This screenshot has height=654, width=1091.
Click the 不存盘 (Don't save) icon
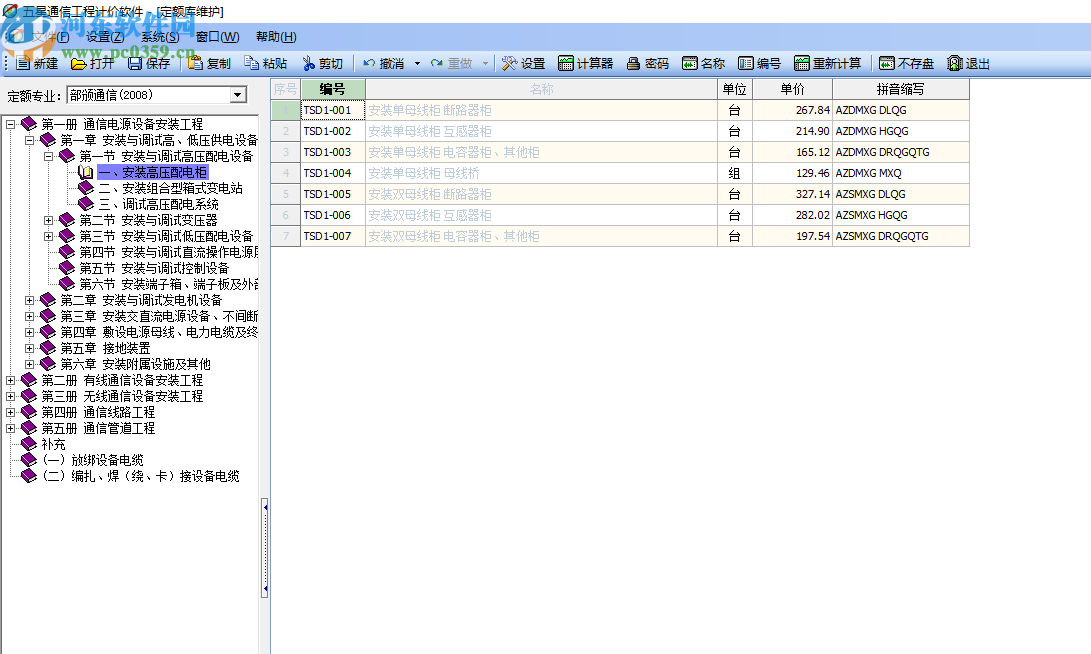click(886, 63)
